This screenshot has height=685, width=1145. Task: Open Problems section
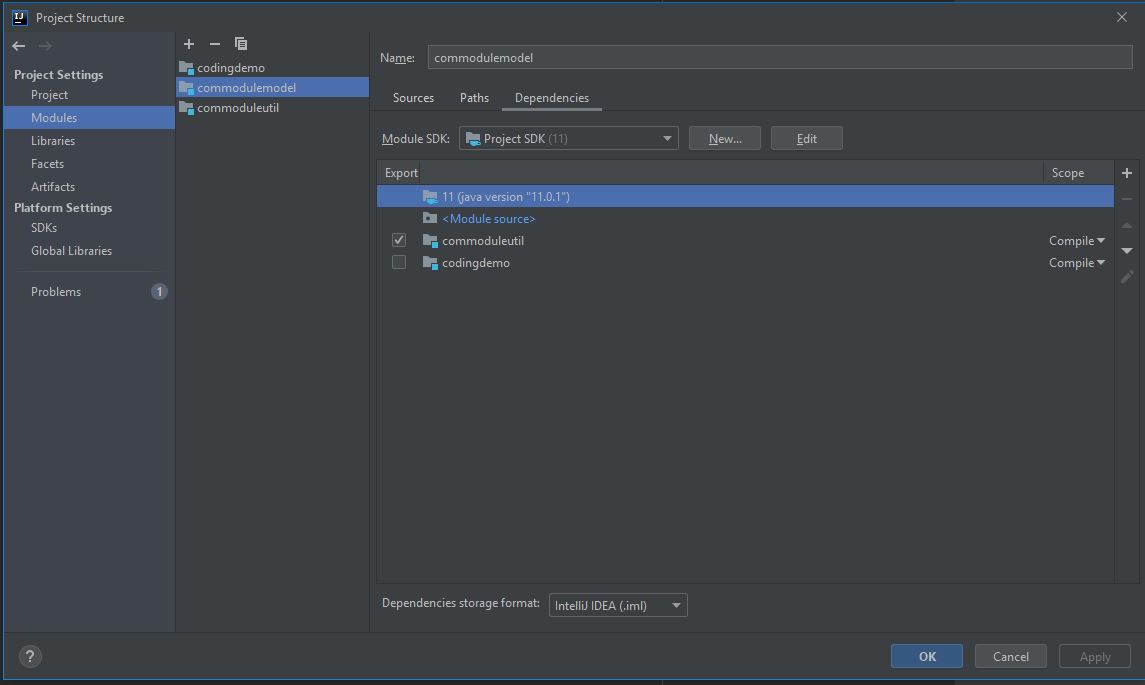pos(55,291)
